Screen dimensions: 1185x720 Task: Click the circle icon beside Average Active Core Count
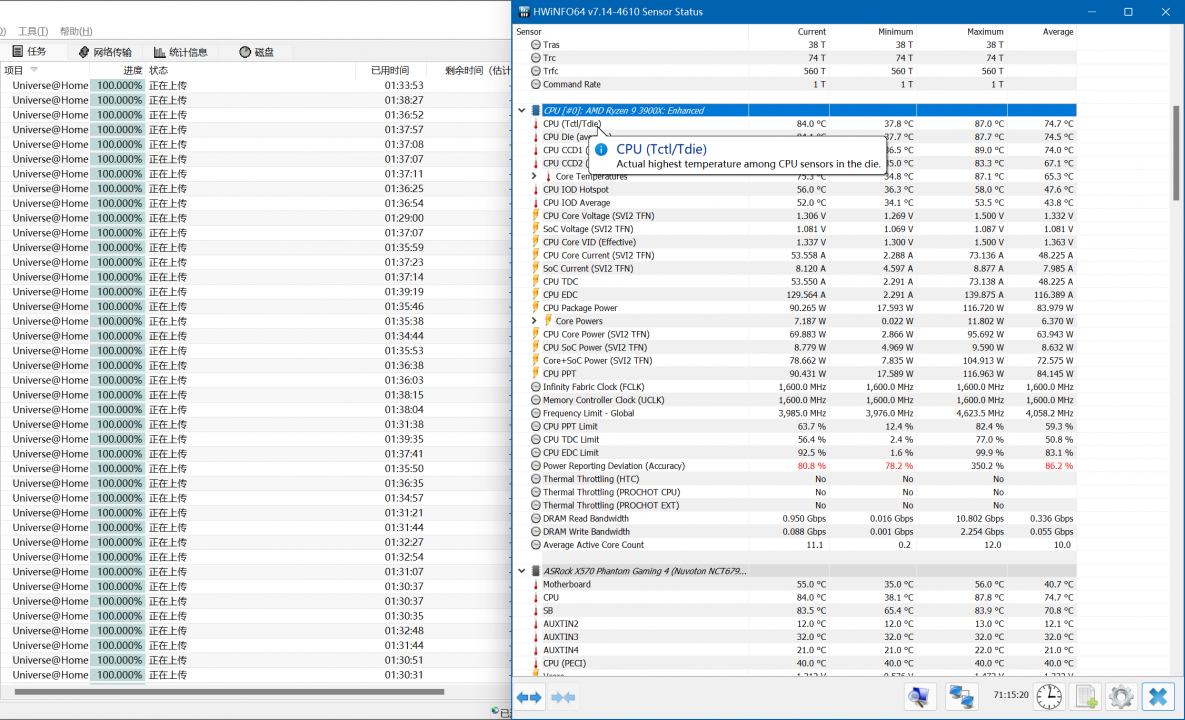536,545
